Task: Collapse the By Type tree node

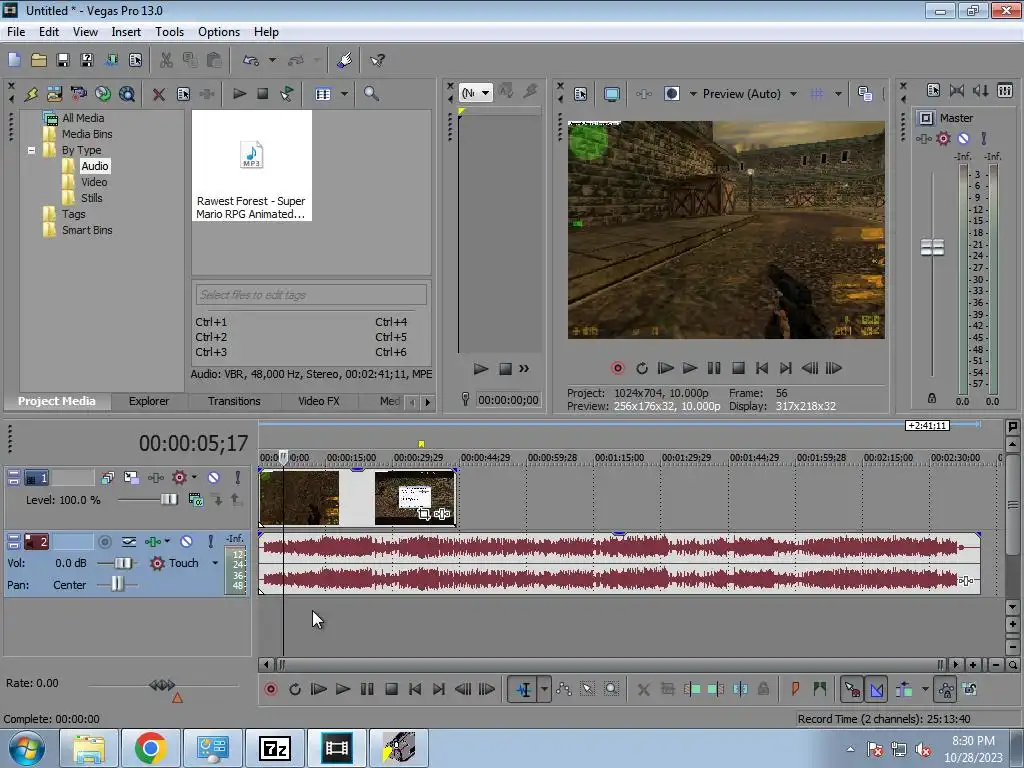Action: (31, 150)
